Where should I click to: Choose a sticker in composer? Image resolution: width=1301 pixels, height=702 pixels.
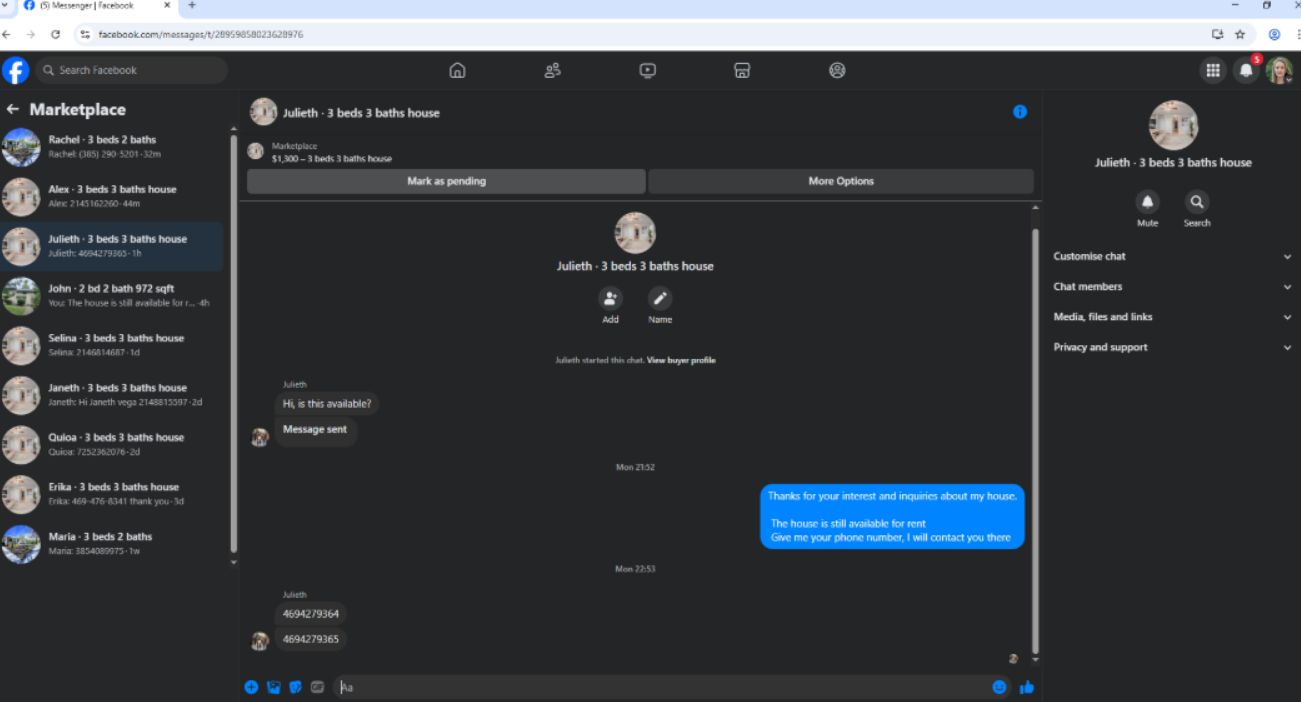pos(295,687)
